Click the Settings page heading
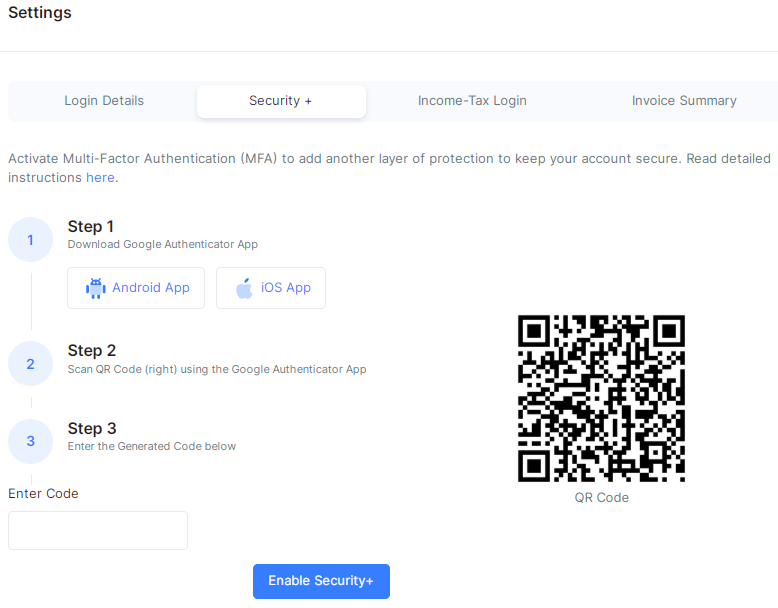The image size is (778, 608). [40, 12]
